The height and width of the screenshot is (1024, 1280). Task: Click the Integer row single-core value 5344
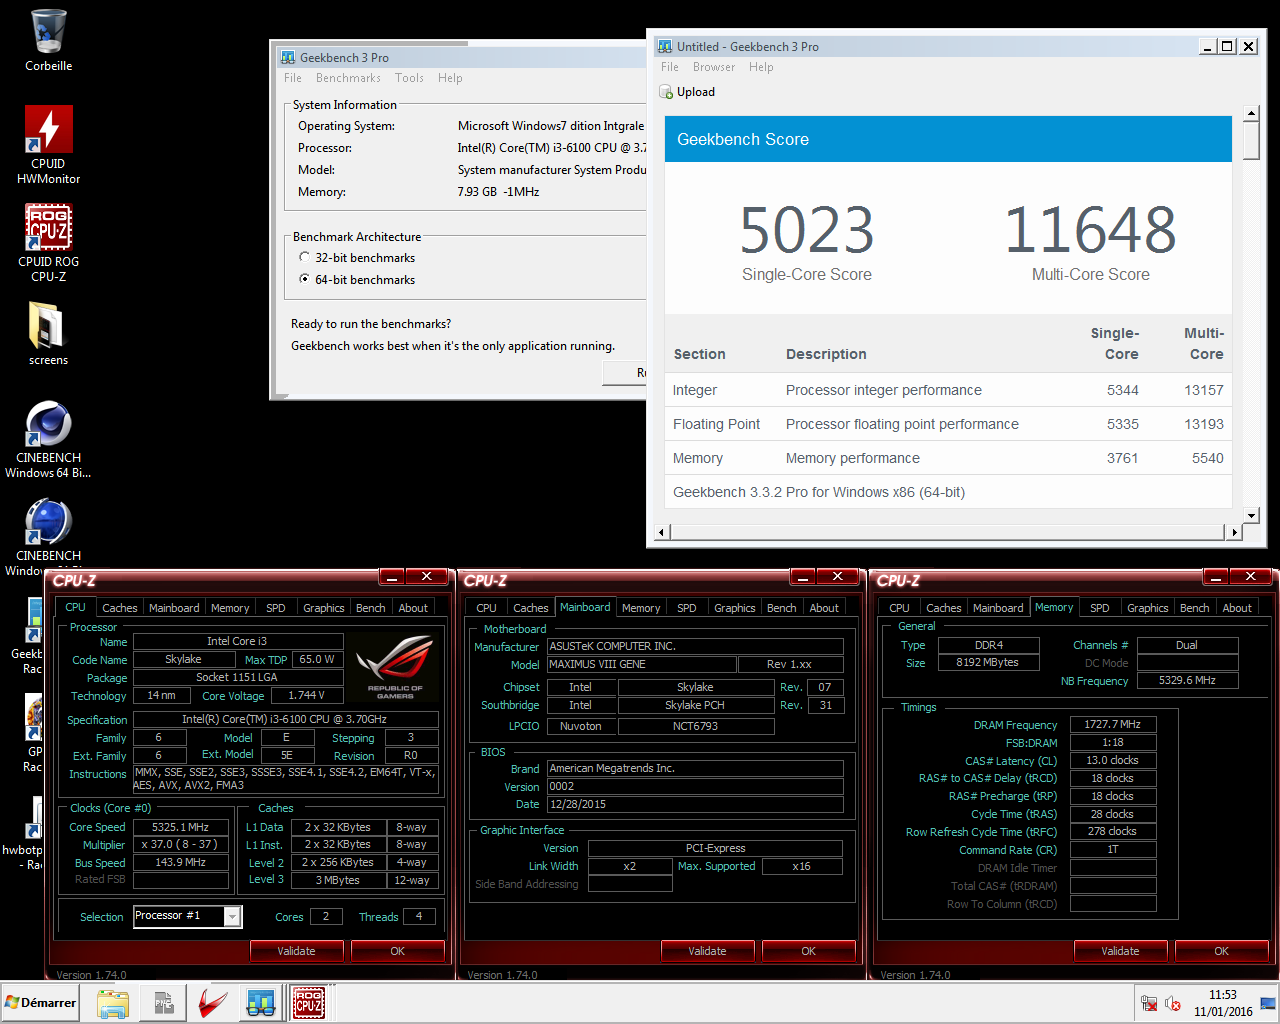point(1123,390)
